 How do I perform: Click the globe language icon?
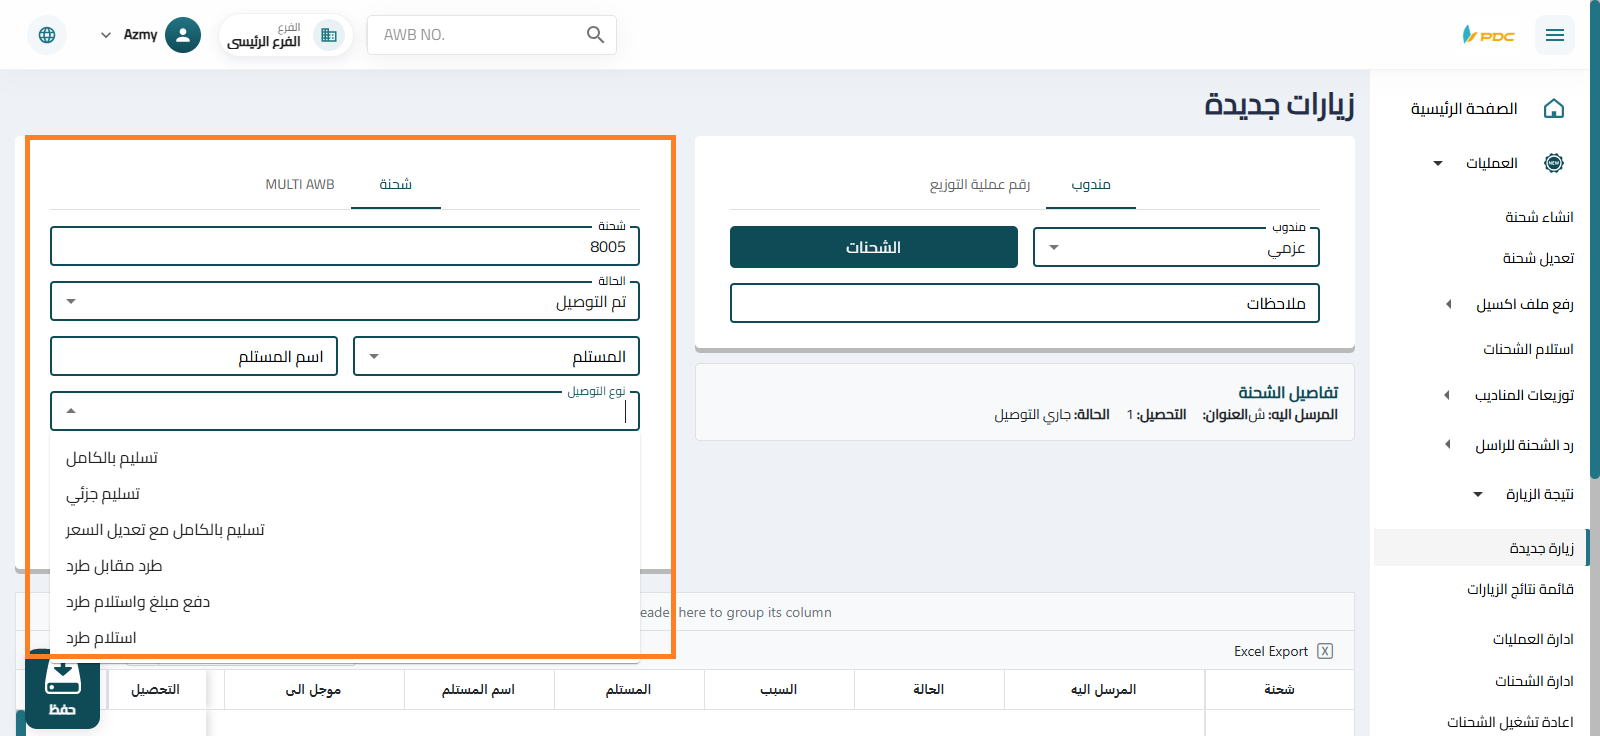[47, 35]
